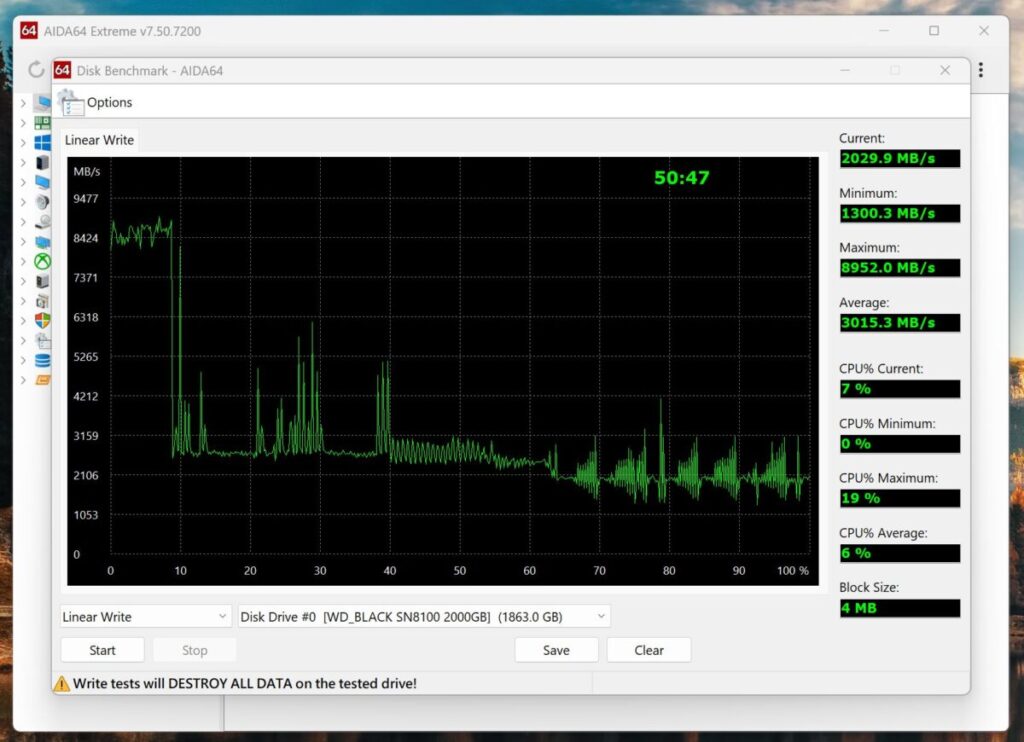Click the Block Size 4 MB value

[899, 608]
